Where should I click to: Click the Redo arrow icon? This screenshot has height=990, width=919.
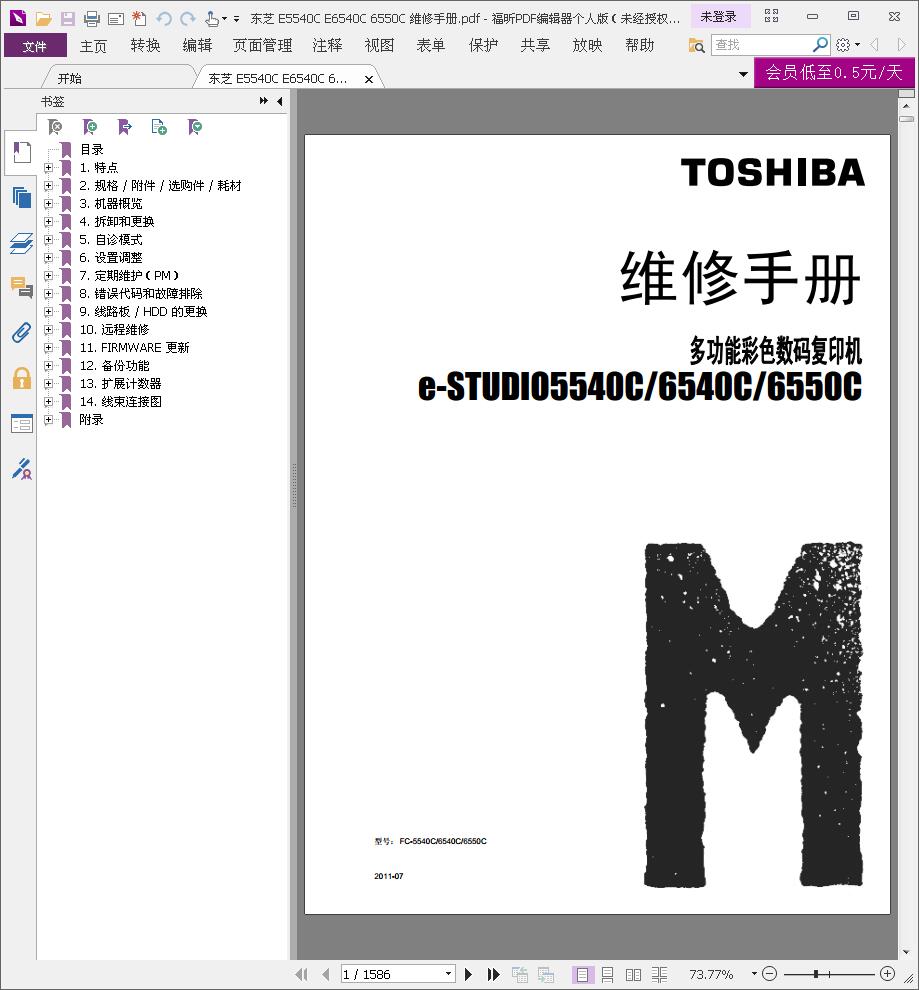click(x=187, y=19)
